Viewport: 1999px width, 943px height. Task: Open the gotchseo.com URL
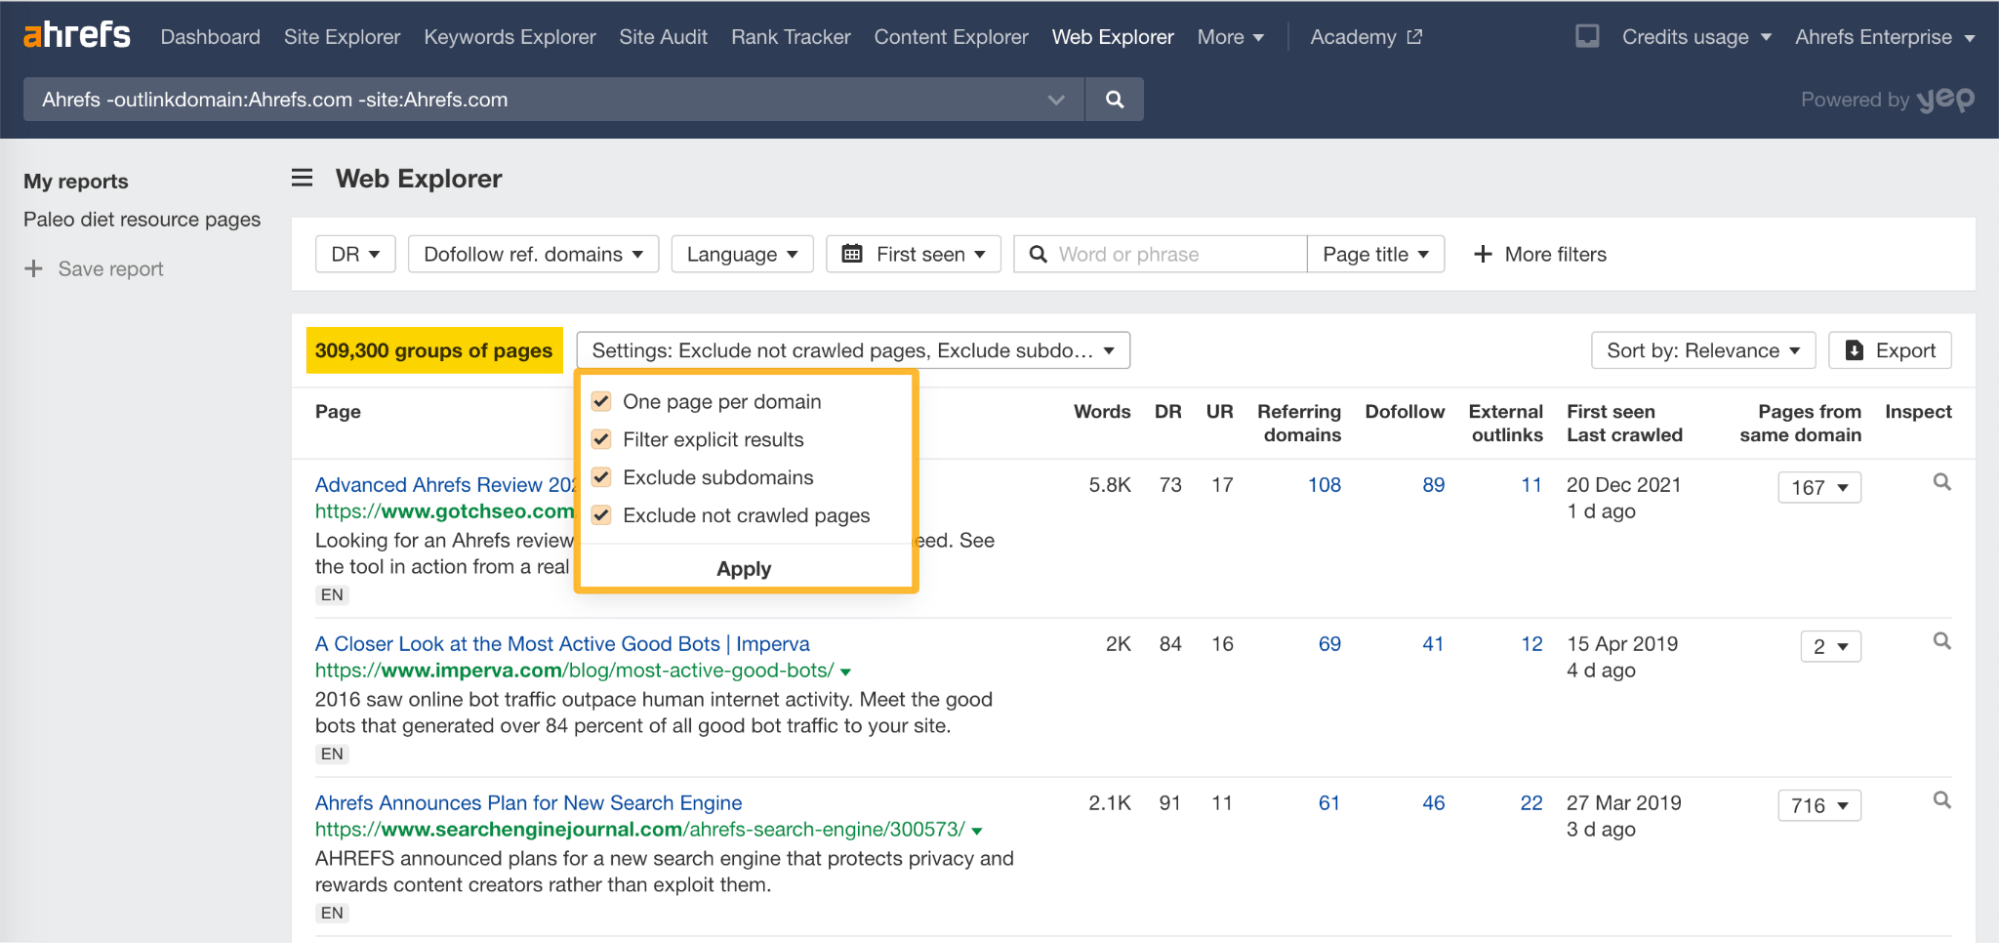coord(445,511)
